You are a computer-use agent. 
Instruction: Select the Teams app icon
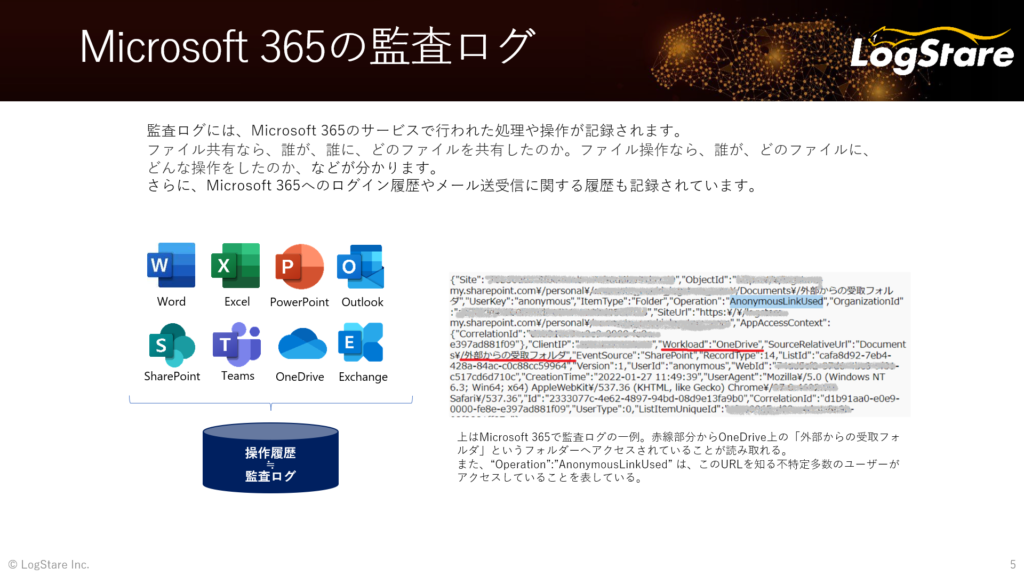click(x=237, y=344)
